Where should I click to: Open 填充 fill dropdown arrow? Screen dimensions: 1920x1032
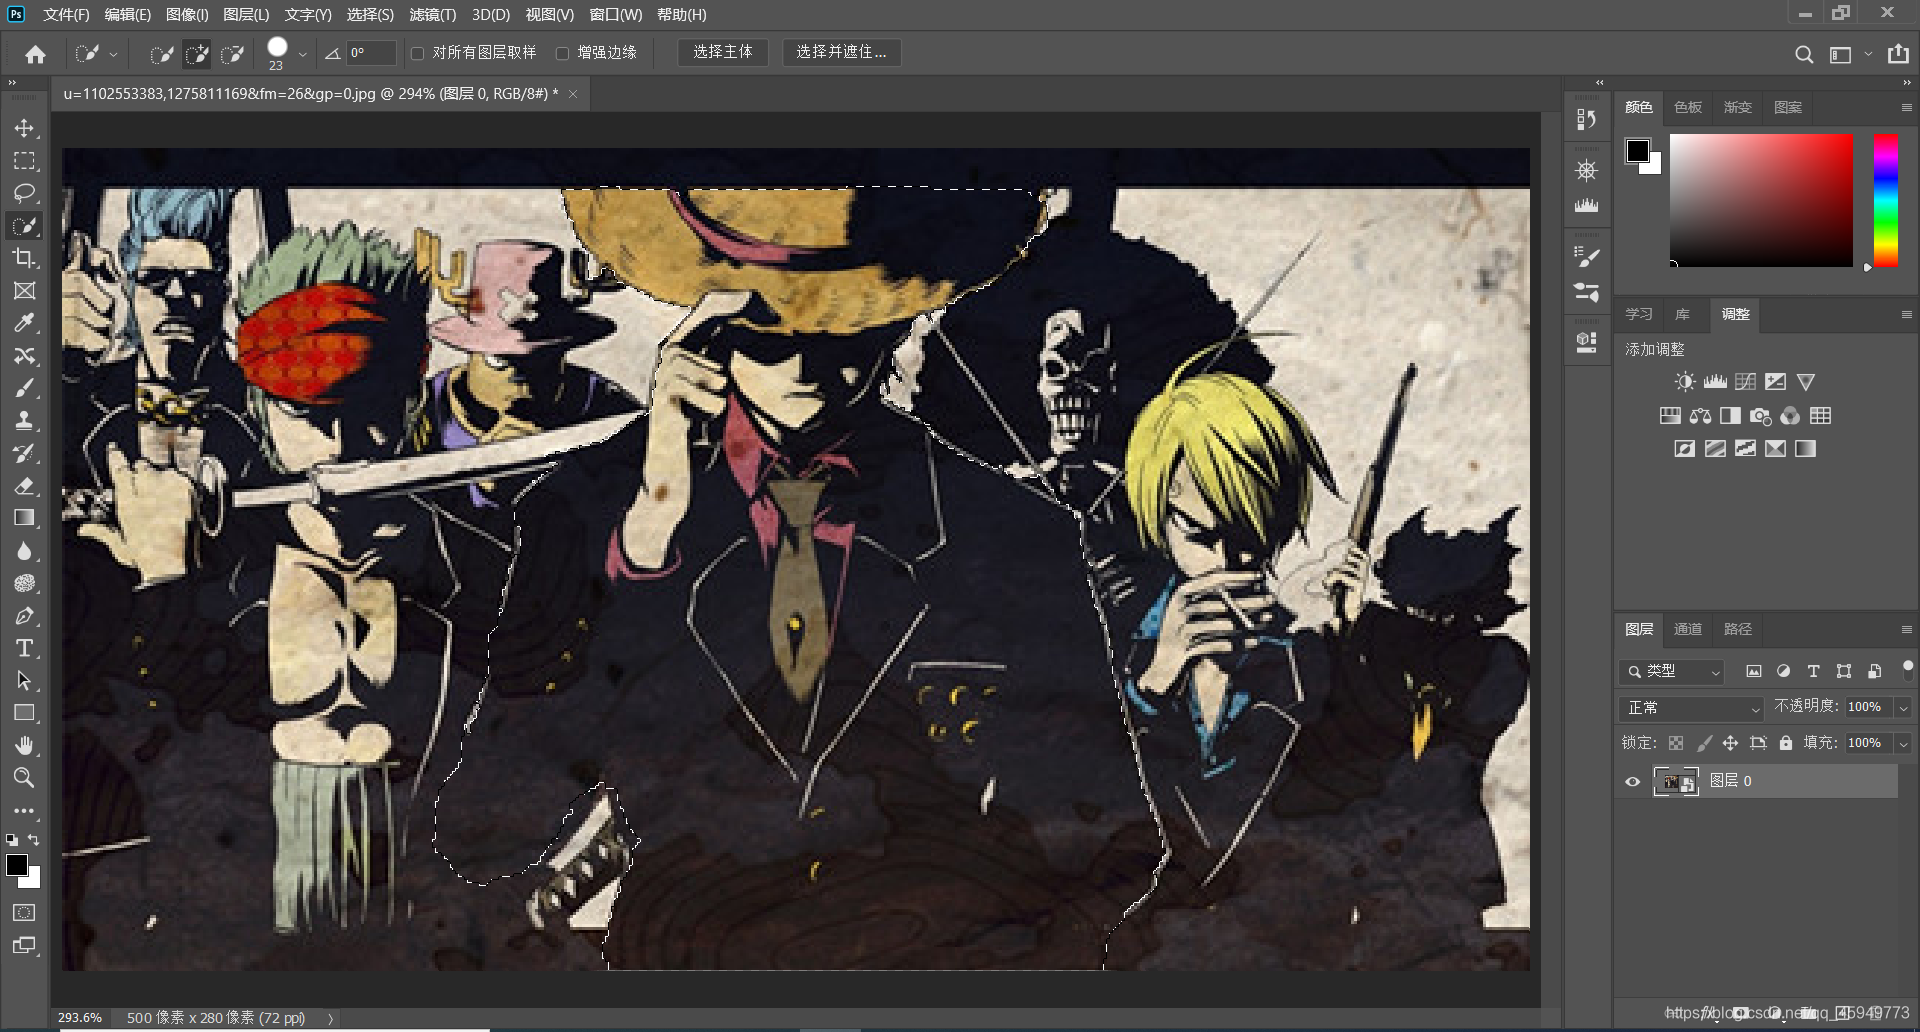(1903, 743)
